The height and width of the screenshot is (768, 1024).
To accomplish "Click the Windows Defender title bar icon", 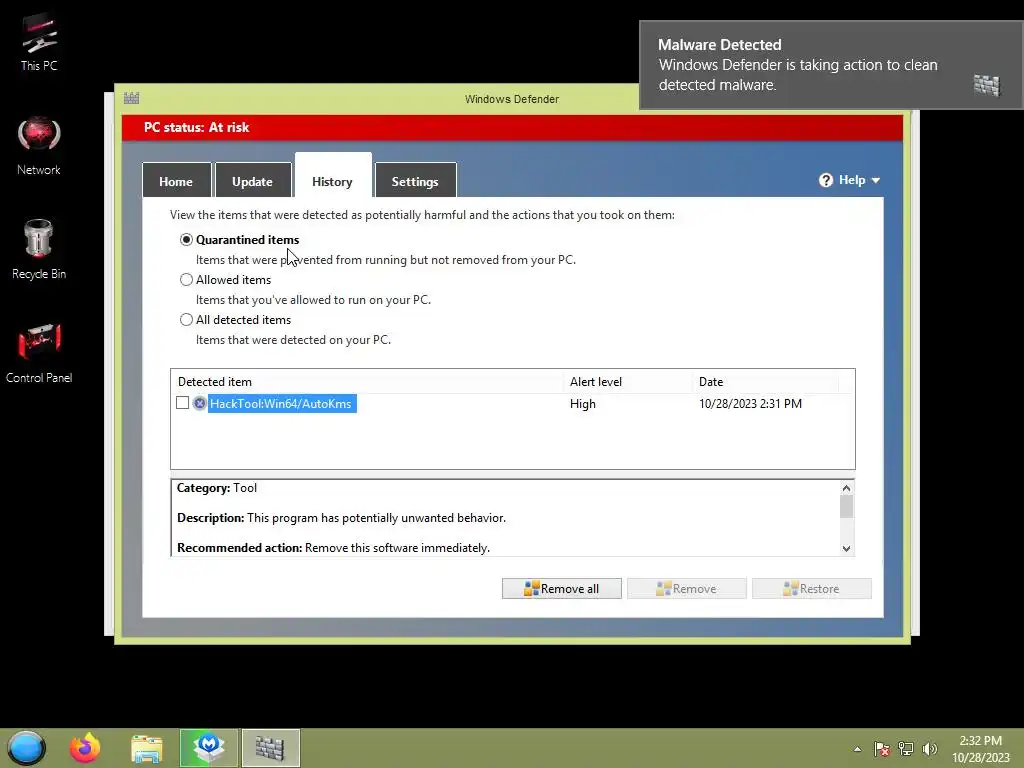I will tap(131, 99).
